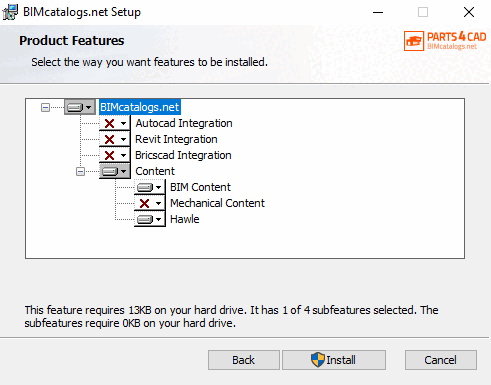This screenshot has width=491, height=385.
Task: Click hard-drive icon beside Hawle feature
Action: 145,219
